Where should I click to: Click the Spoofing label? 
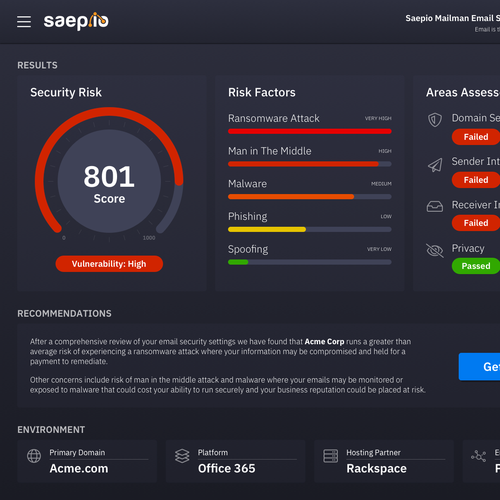[x=248, y=249]
